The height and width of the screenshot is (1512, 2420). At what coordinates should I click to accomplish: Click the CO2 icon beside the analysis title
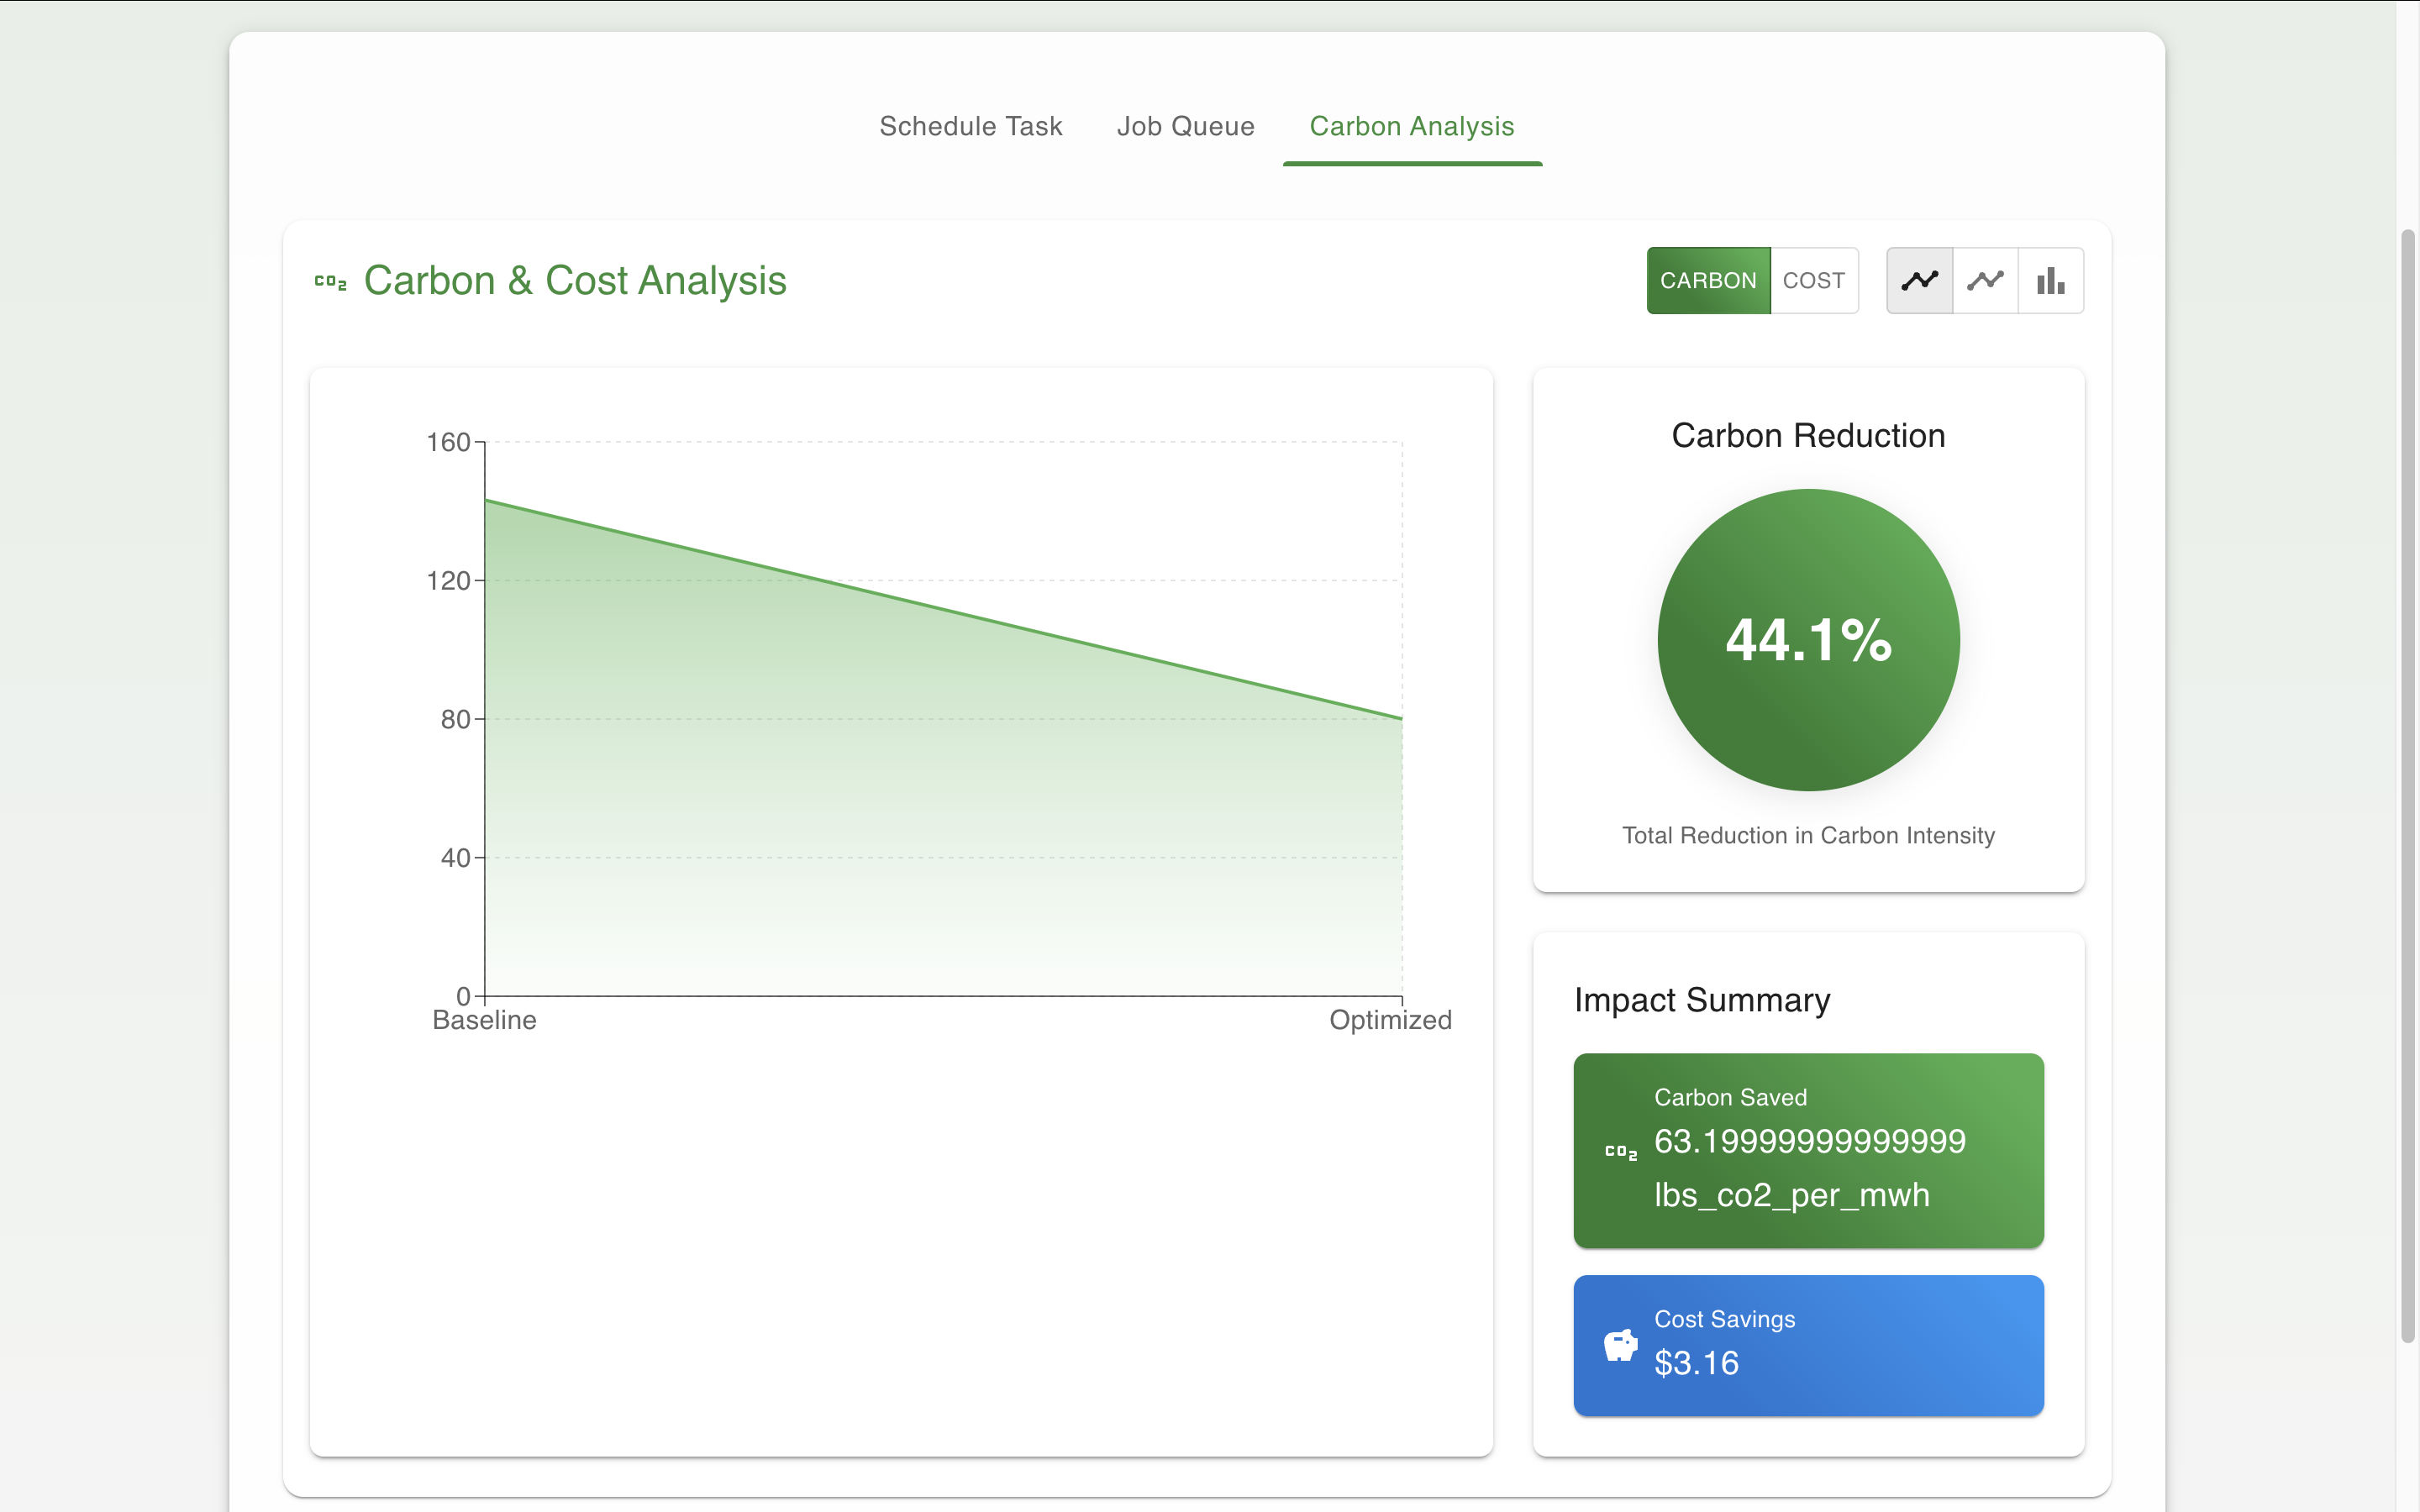[x=330, y=282]
